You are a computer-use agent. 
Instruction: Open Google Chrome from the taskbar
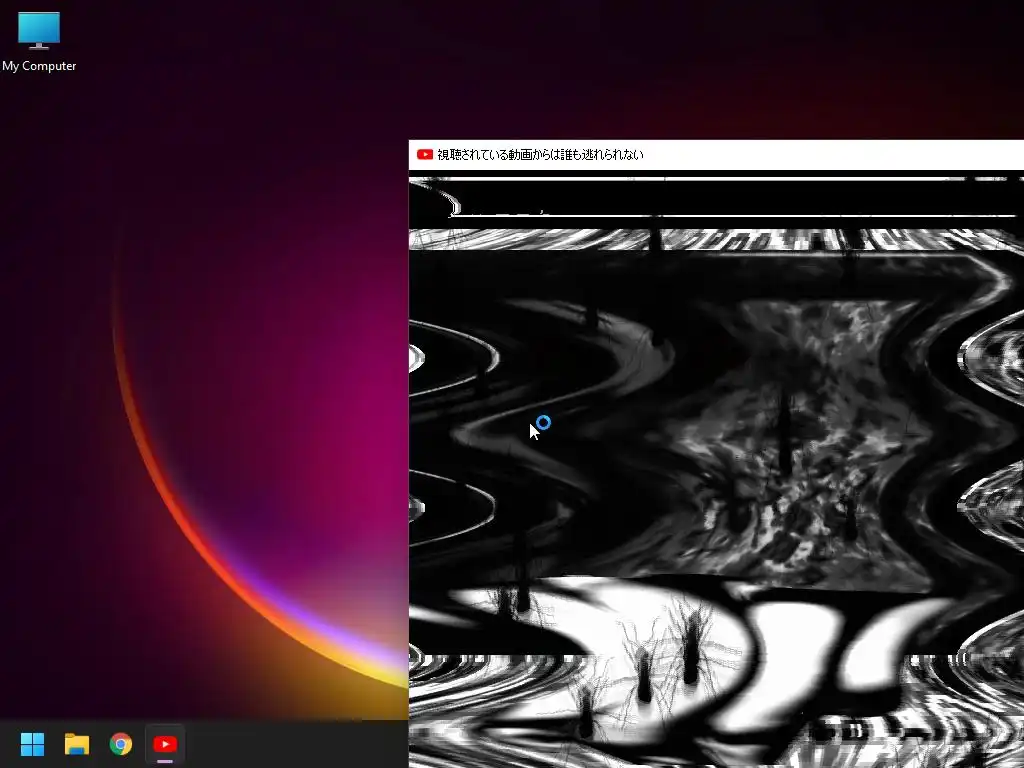[x=121, y=744]
